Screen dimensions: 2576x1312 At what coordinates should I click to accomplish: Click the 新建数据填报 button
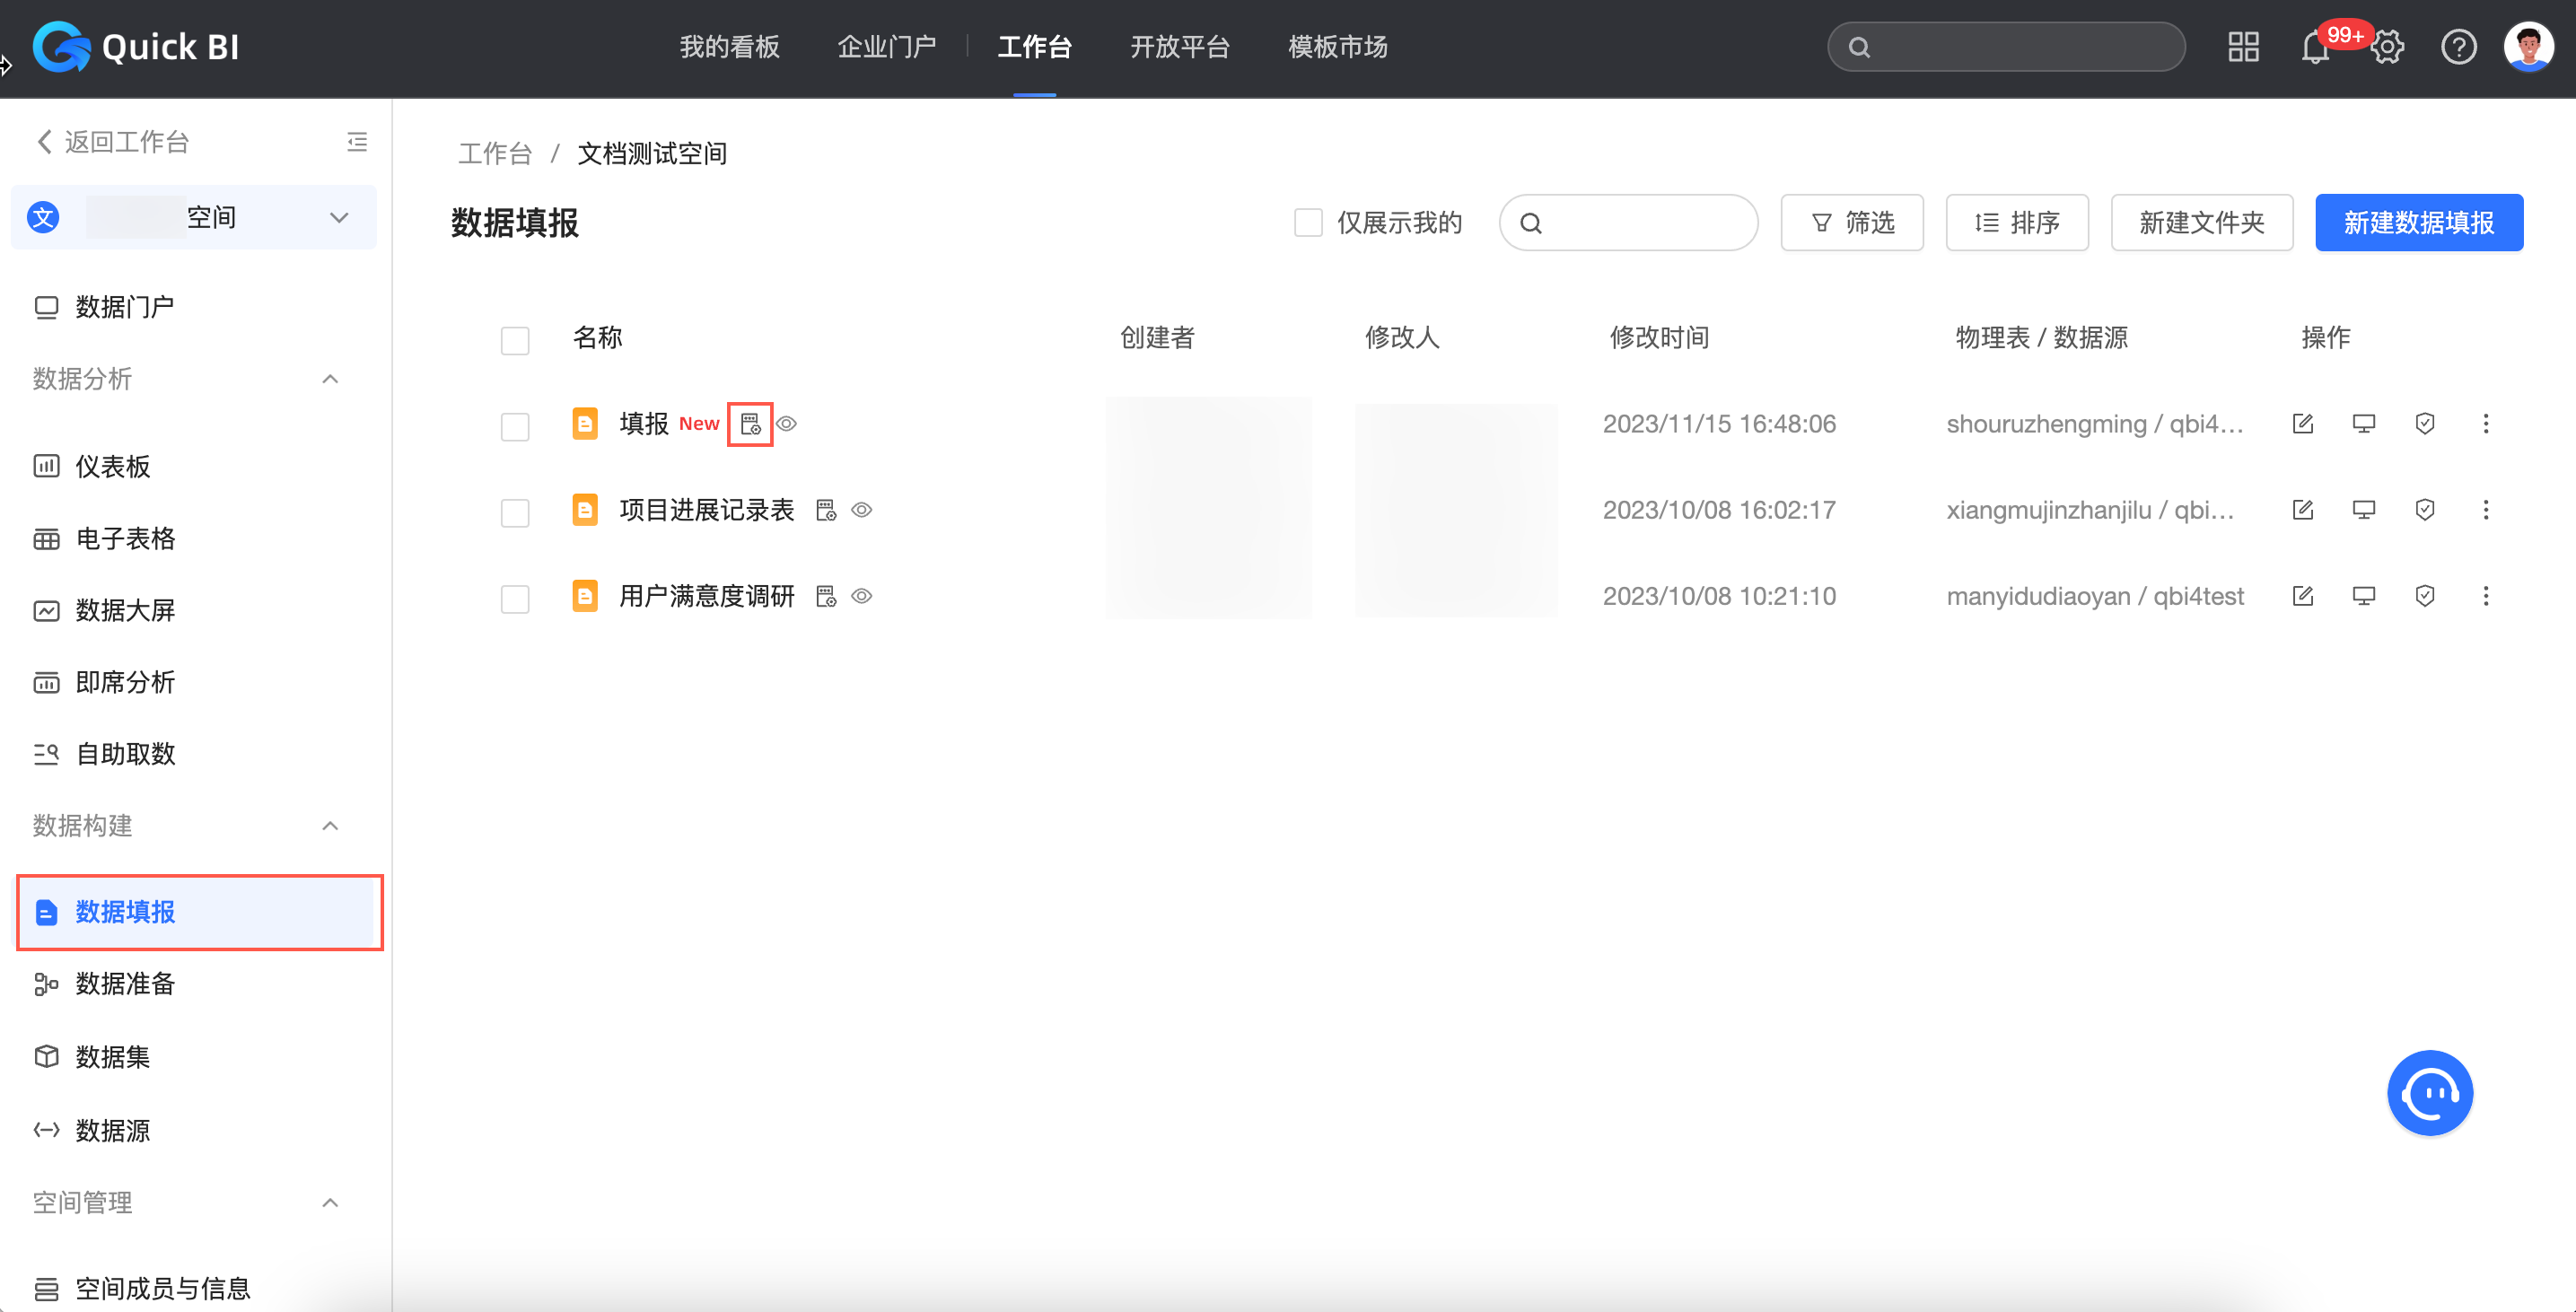(2418, 222)
